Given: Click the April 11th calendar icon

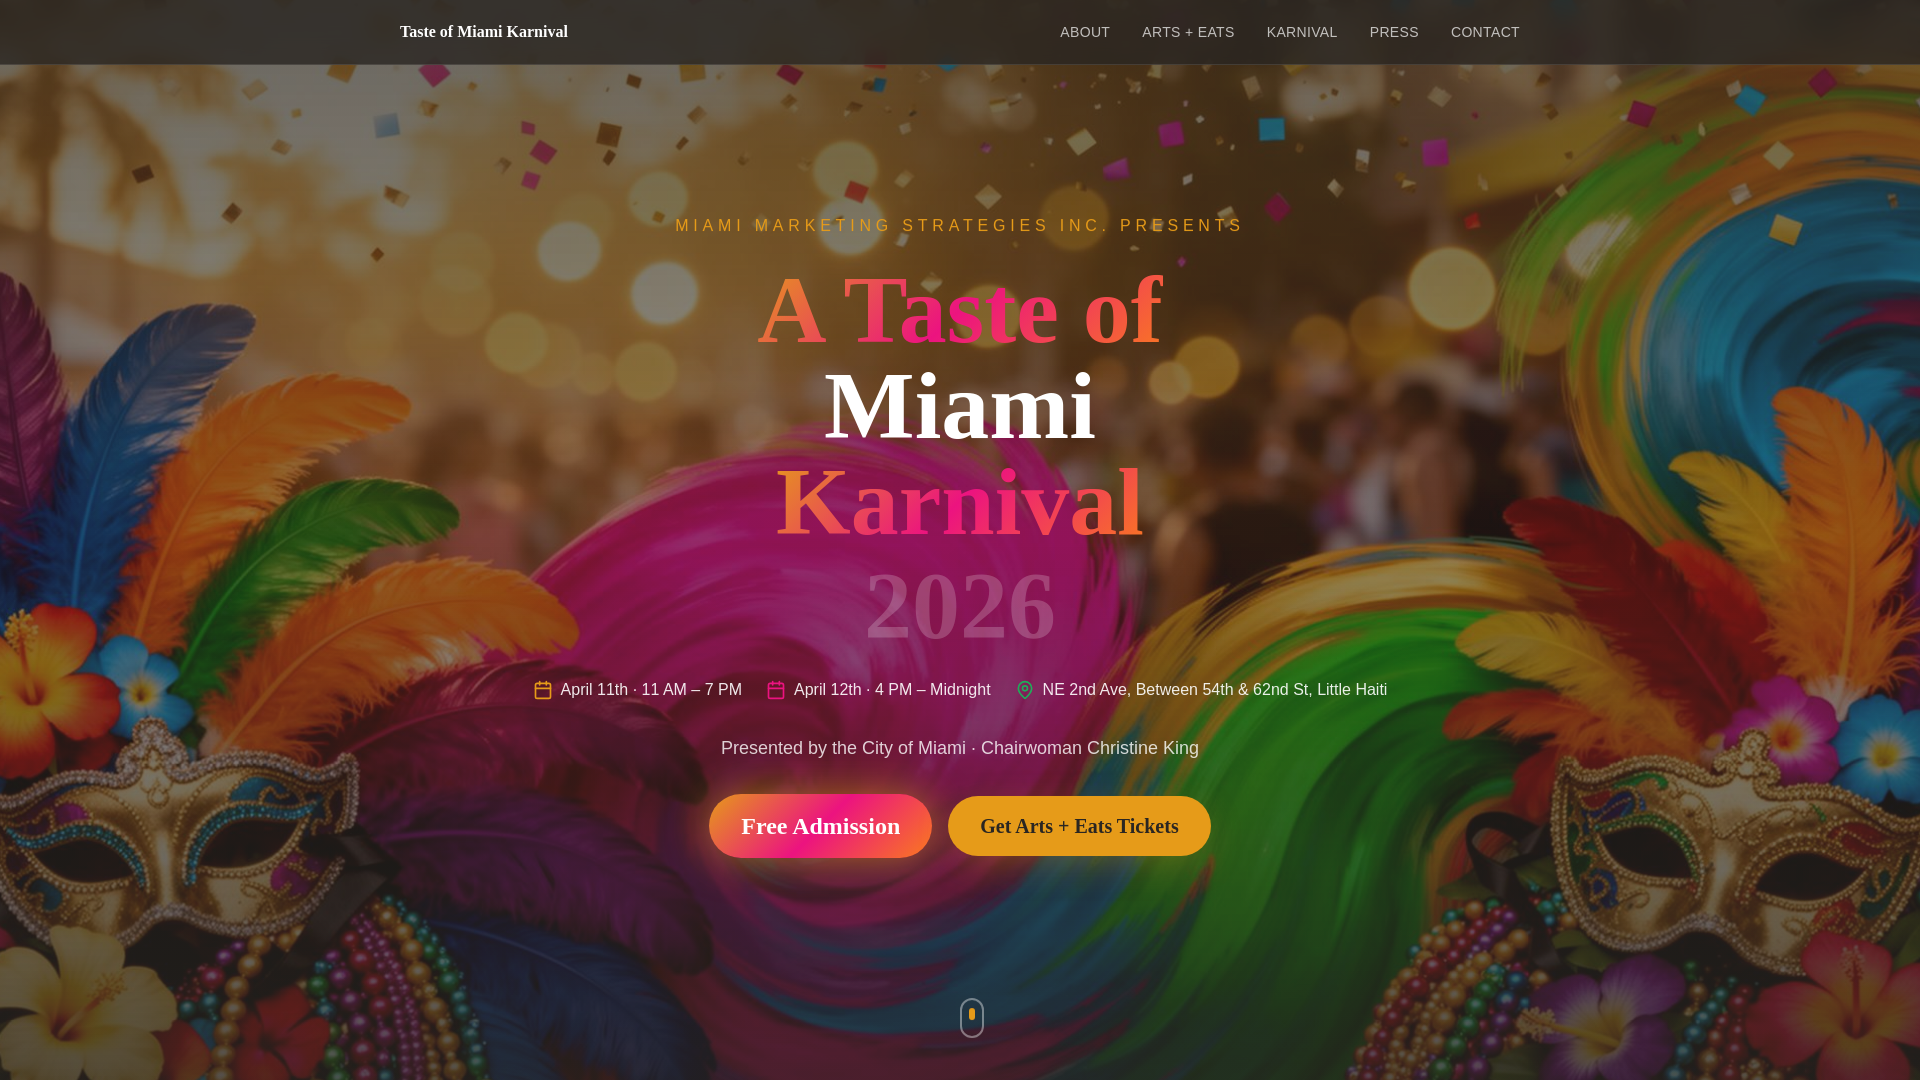Looking at the screenshot, I should pyautogui.click(x=543, y=690).
